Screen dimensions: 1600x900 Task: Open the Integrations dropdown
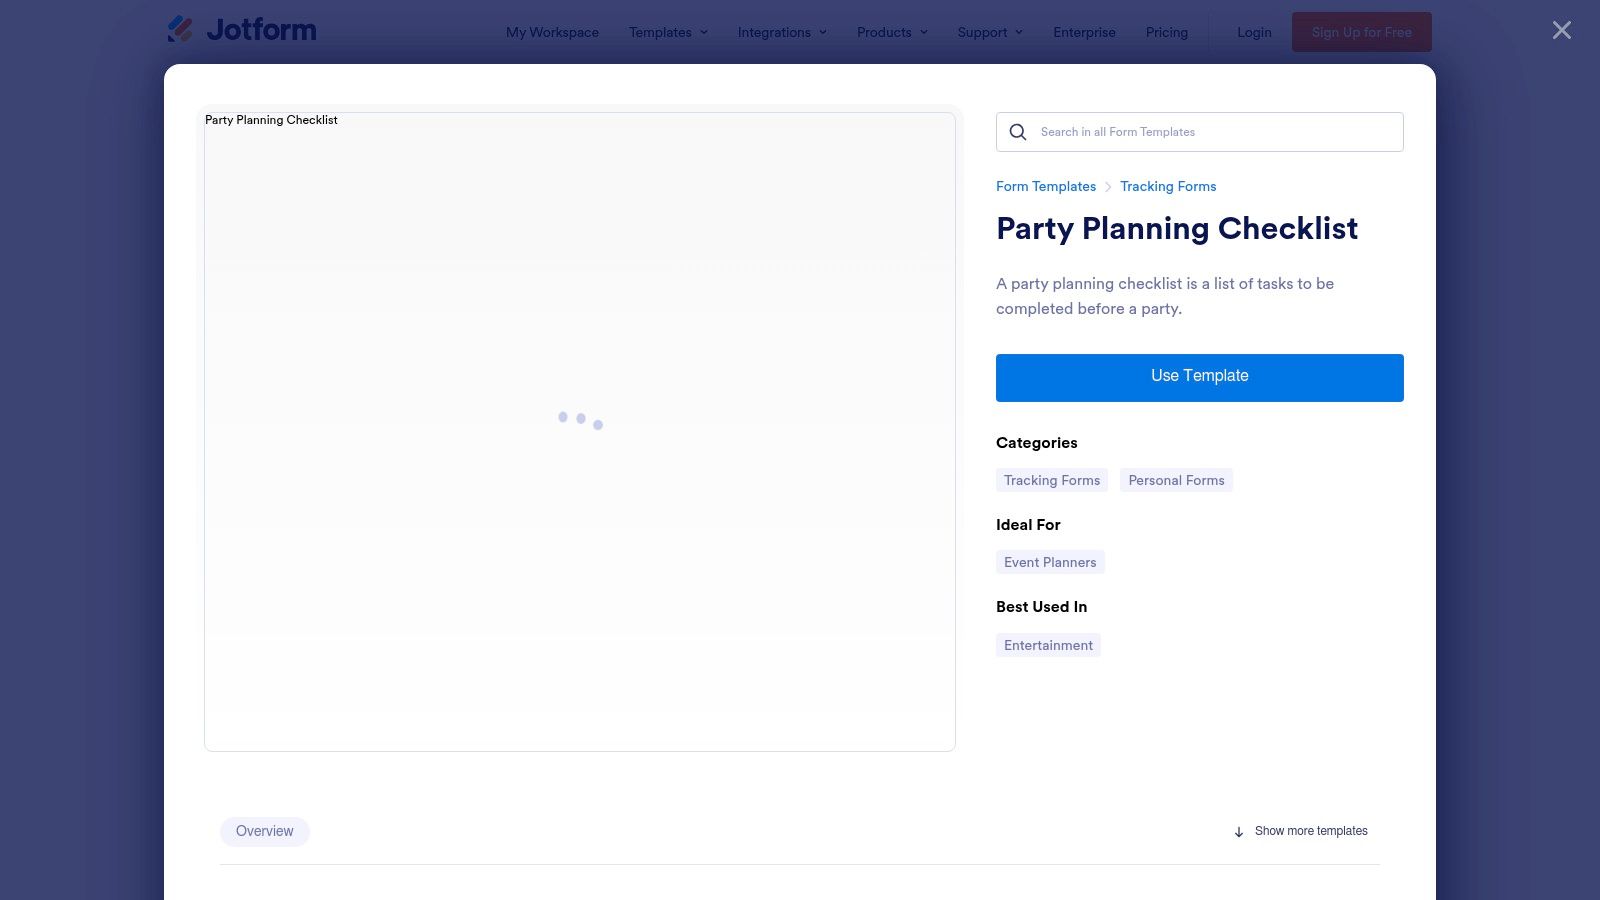point(781,32)
